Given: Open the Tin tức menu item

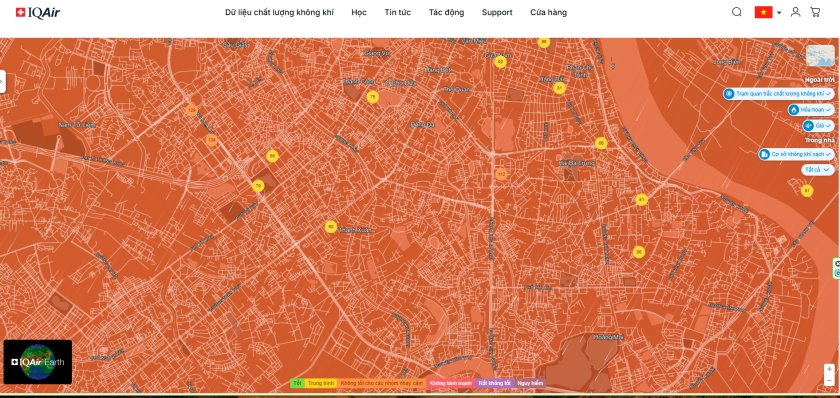Looking at the screenshot, I should click(398, 12).
